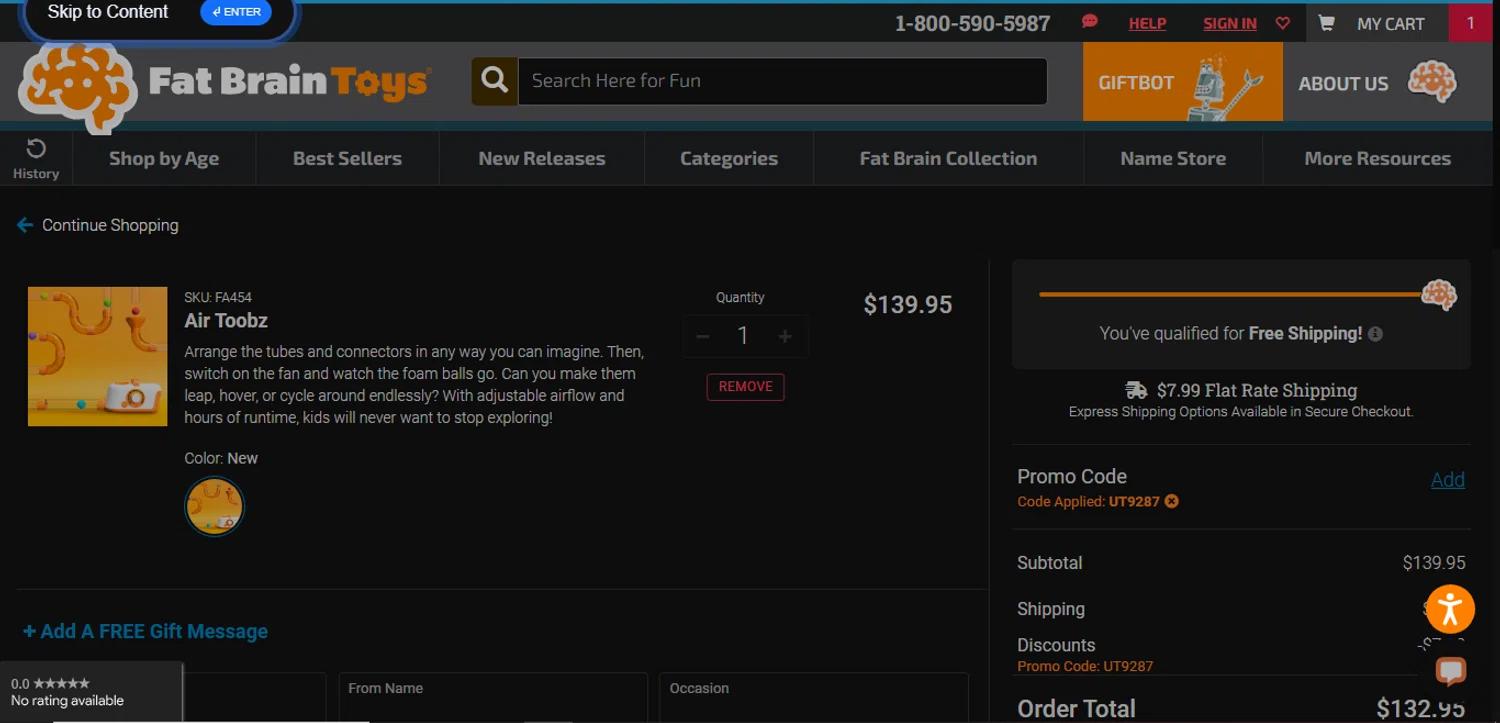Select the New color swatch

point(214,506)
